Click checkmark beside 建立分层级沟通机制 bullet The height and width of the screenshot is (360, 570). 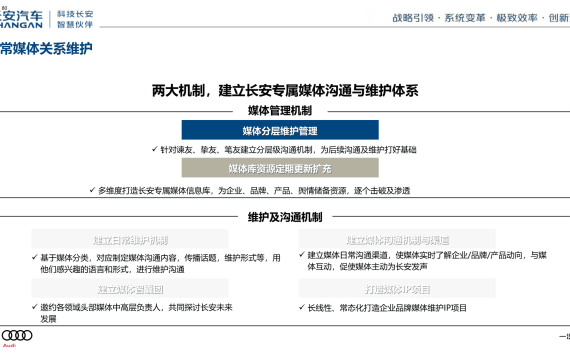(x=155, y=149)
